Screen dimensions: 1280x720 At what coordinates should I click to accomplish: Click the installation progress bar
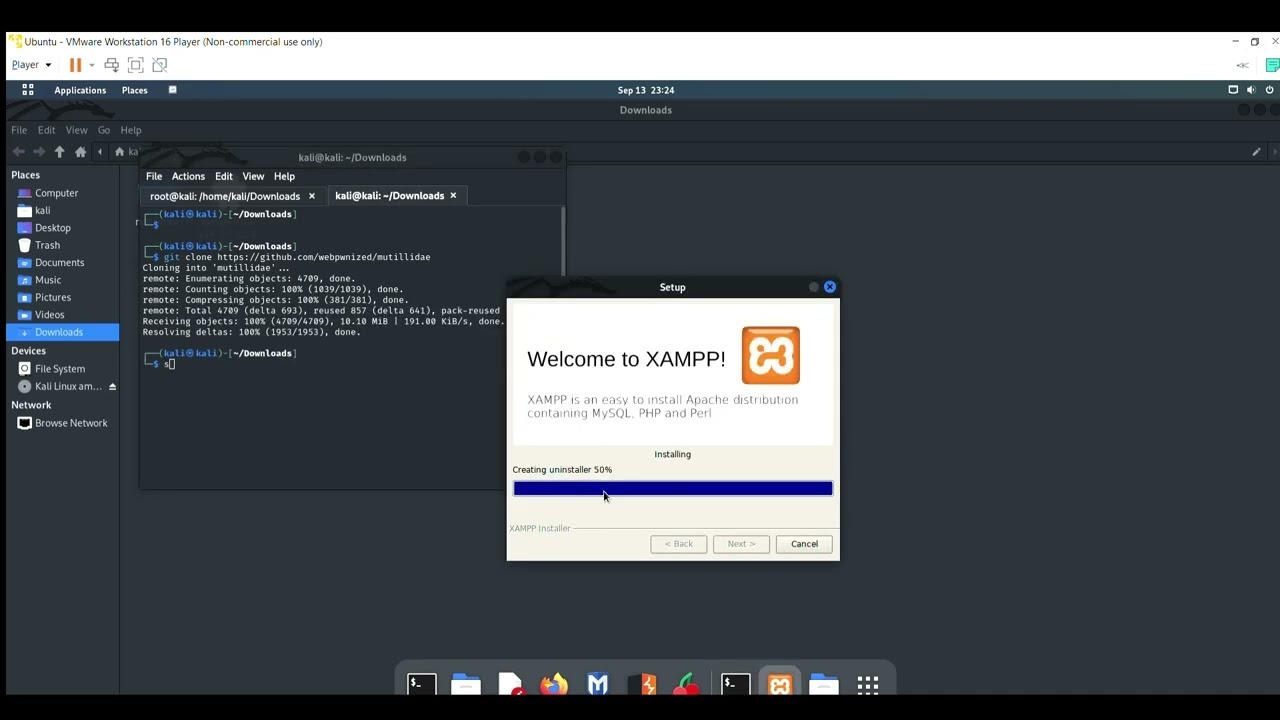point(672,488)
